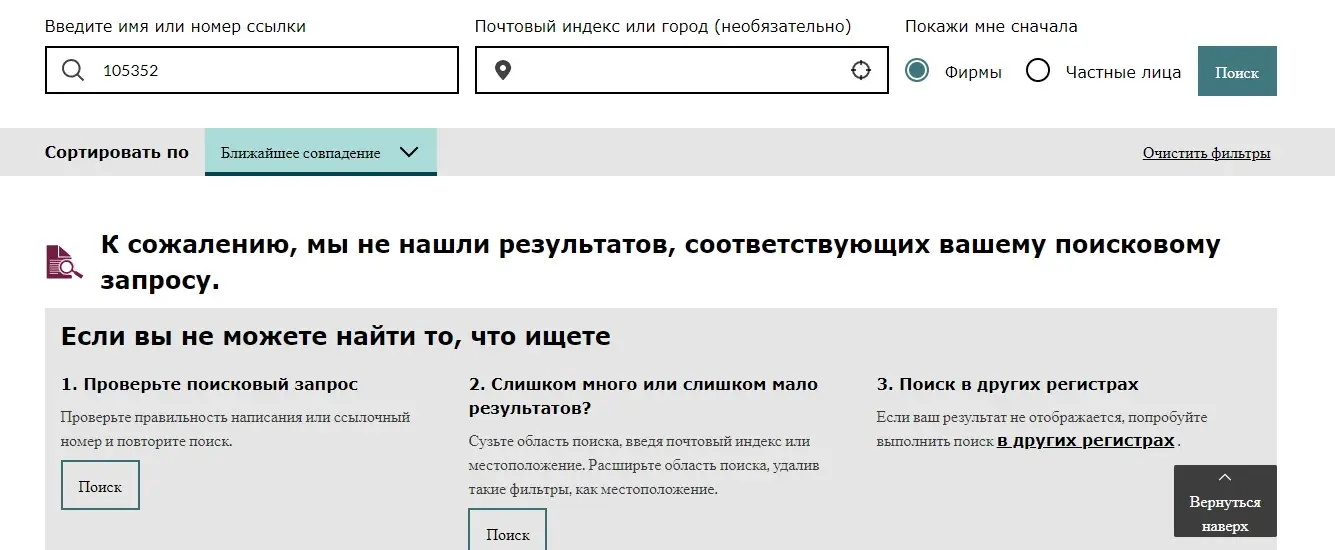
Task: Click heading 3. Поиск в других регистрах
Action: pyautogui.click(x=1008, y=384)
